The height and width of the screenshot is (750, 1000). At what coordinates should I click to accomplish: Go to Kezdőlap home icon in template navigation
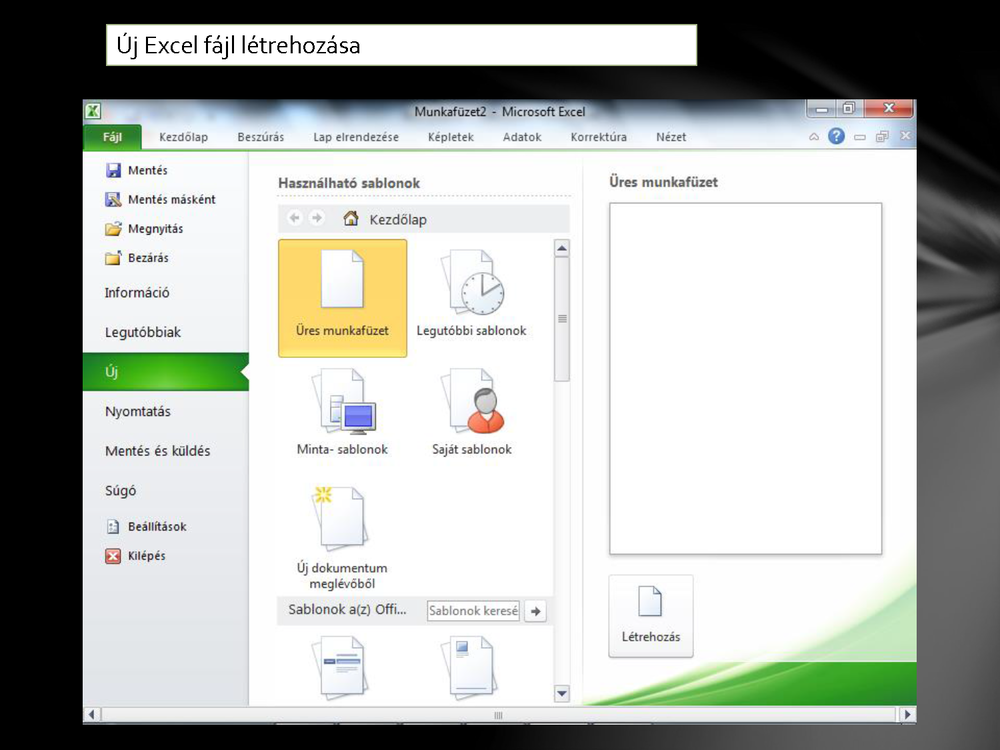click(351, 219)
